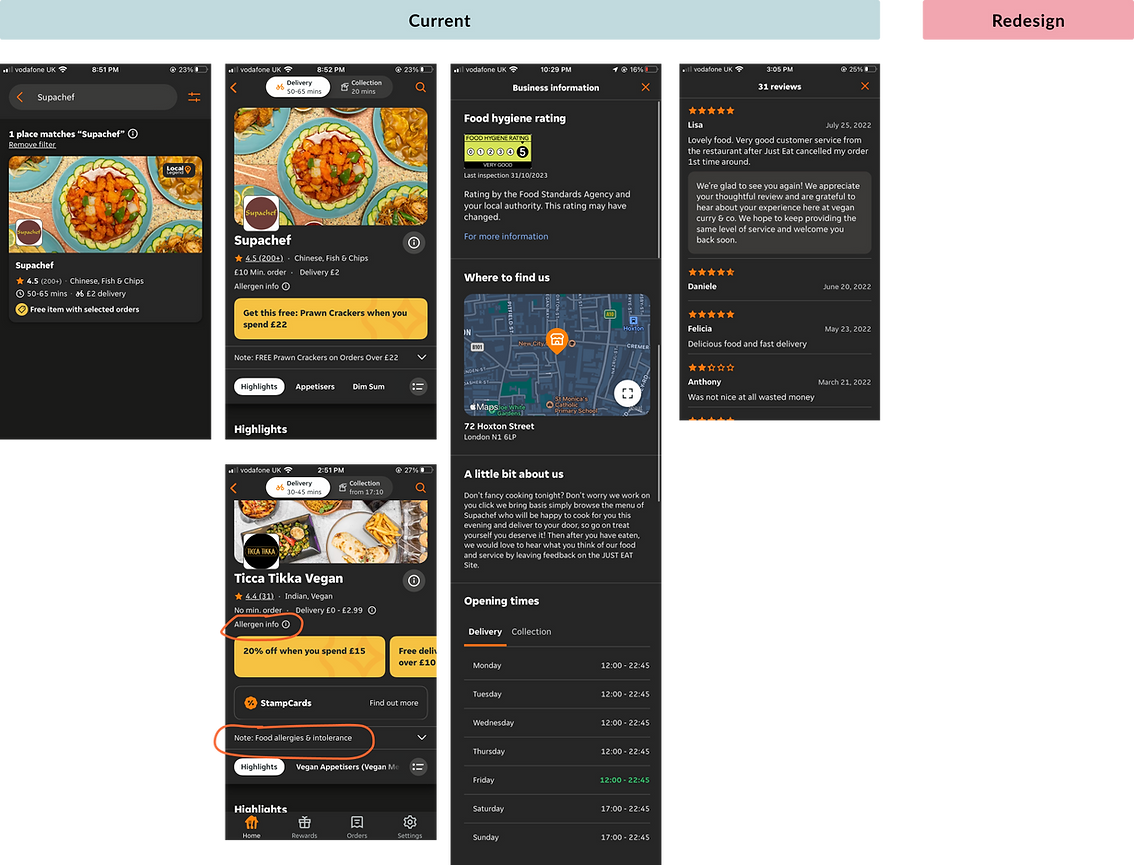Select Highlights tab on Supachef menu
1134x865 pixels.
259,387
